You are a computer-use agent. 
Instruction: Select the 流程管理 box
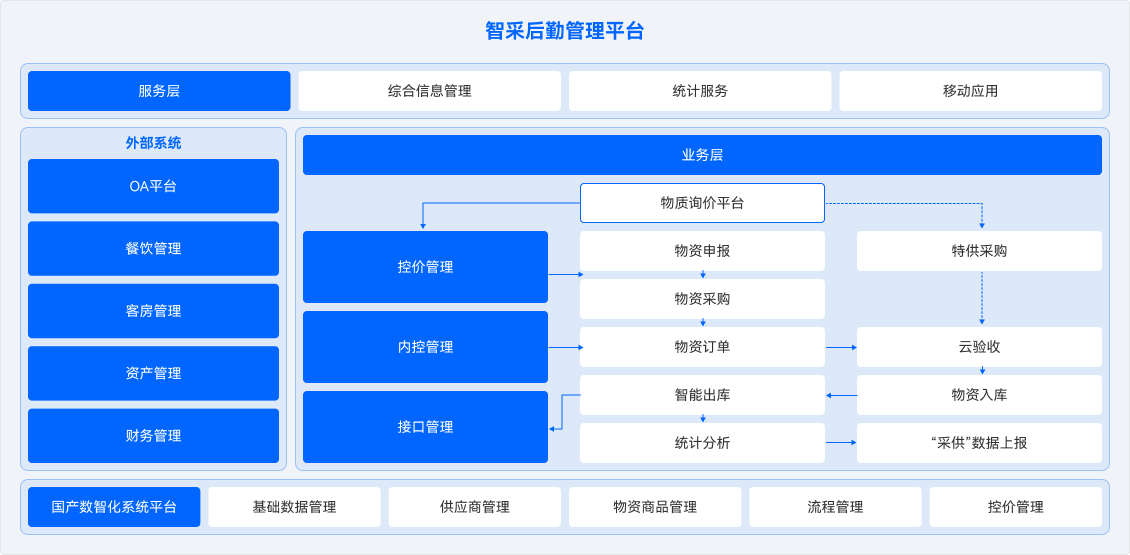coord(835,507)
